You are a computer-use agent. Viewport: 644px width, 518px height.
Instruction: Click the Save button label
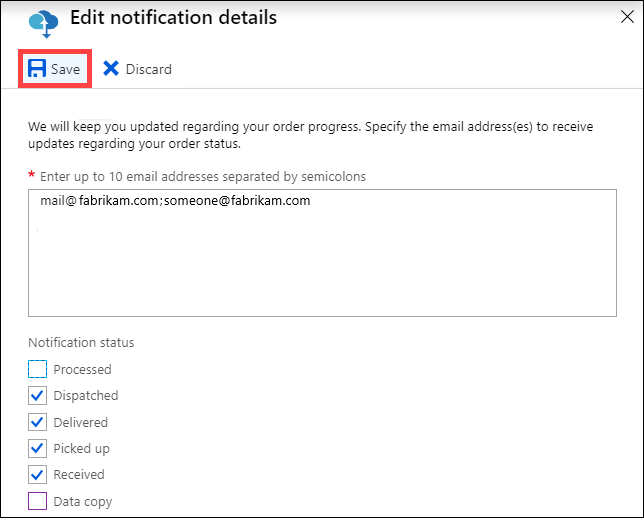[x=65, y=69]
